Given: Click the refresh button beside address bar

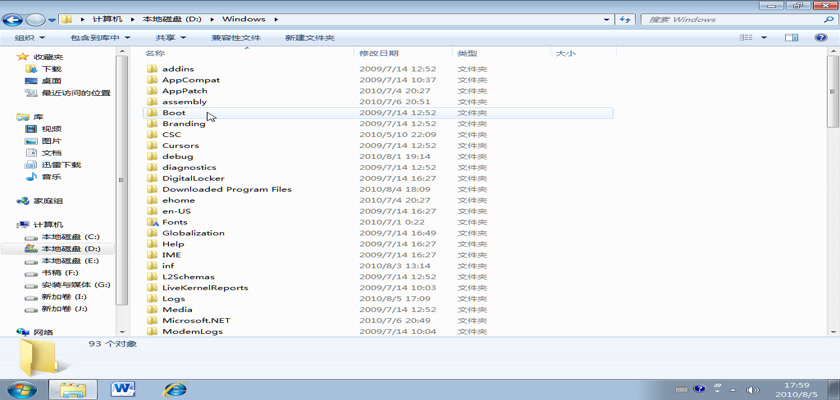Looking at the screenshot, I should [626, 19].
